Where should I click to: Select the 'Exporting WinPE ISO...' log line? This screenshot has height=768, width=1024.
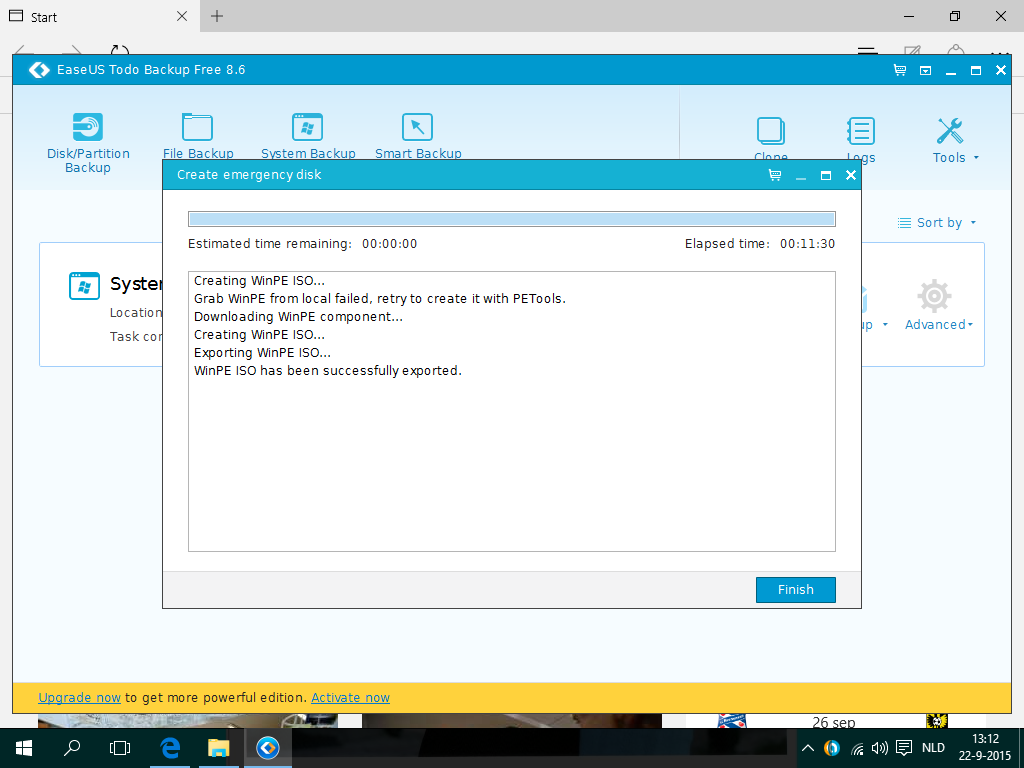(263, 353)
